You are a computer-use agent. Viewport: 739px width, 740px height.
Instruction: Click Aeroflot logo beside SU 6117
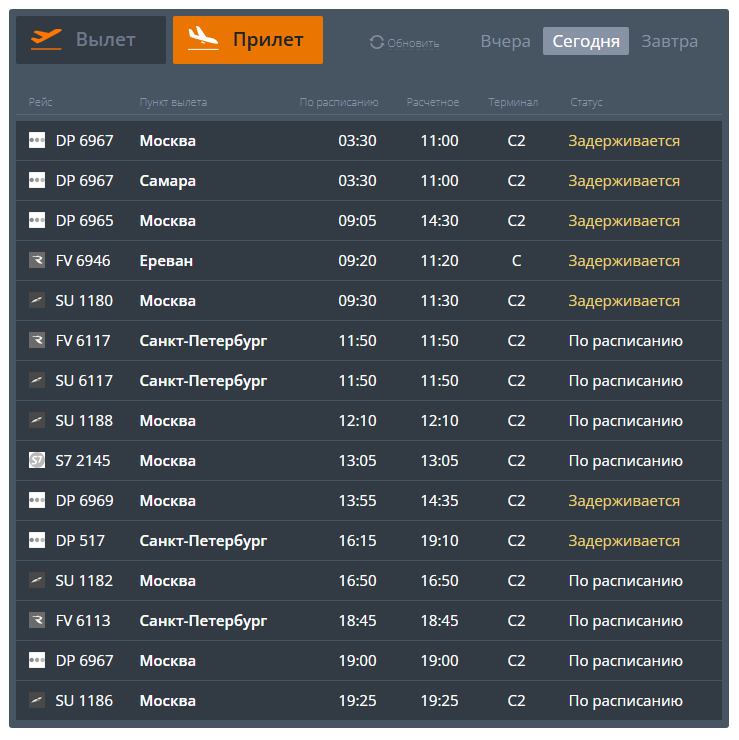pos(37,380)
